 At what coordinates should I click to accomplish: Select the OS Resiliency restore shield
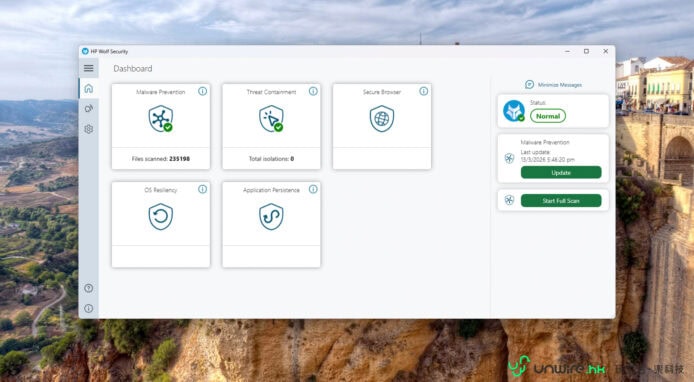pos(160,216)
